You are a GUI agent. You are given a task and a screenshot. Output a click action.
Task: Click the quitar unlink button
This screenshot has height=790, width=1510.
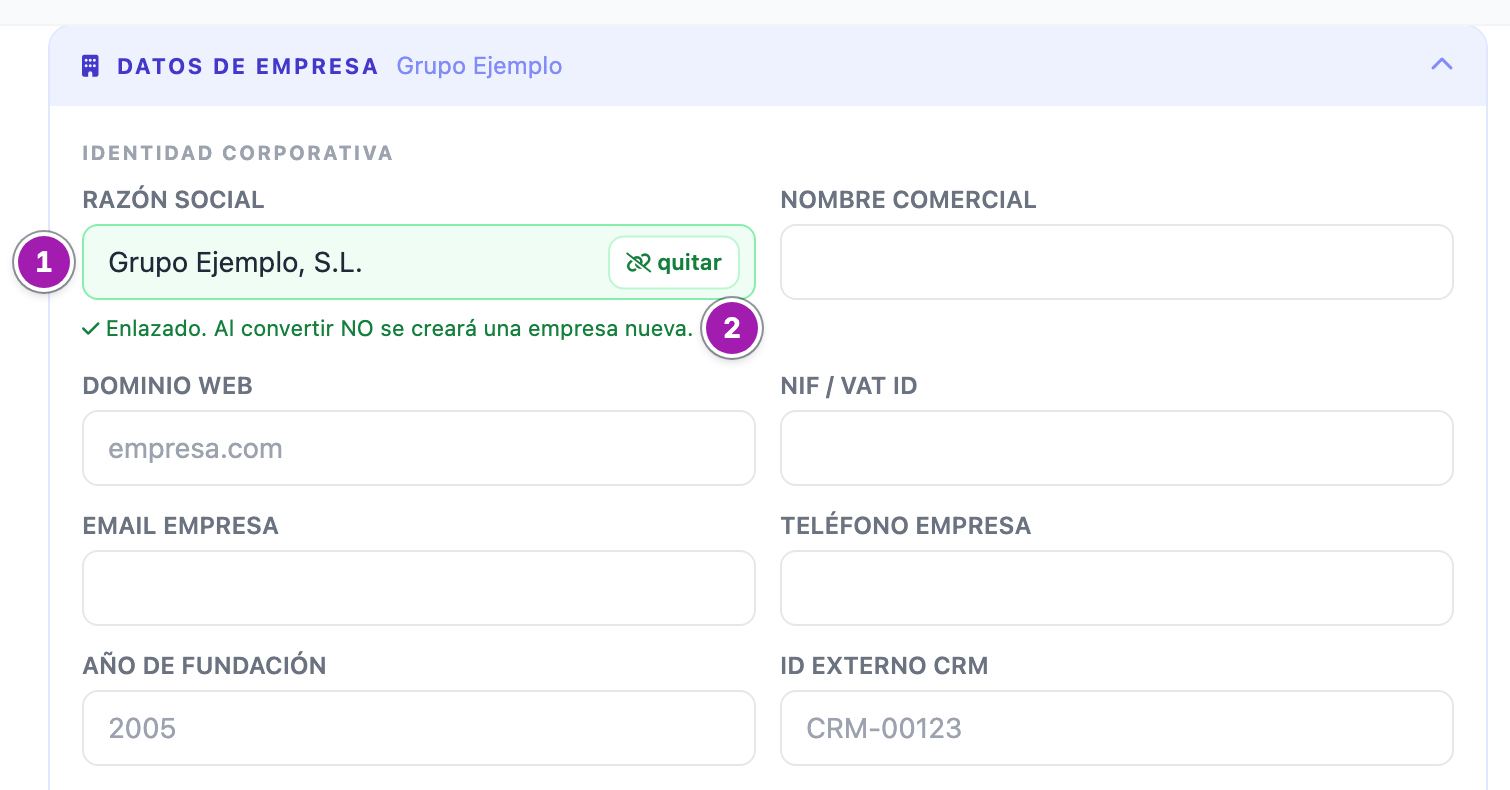(674, 263)
